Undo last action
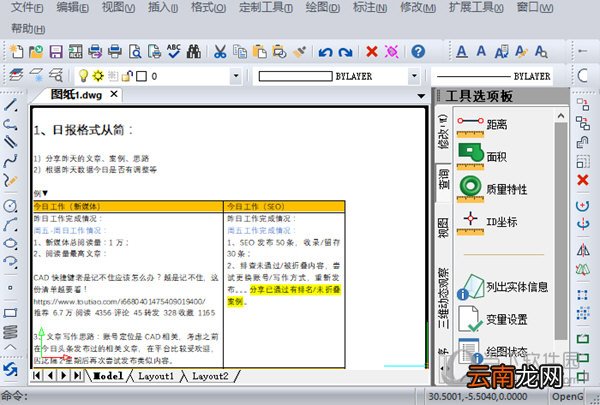This screenshot has height=405, width=600. [325, 52]
